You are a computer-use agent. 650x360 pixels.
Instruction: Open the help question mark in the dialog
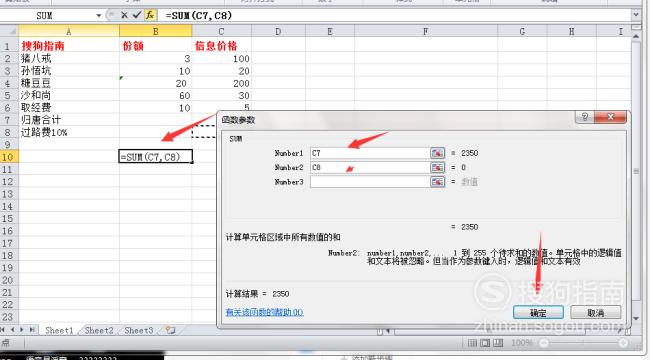pos(585,117)
